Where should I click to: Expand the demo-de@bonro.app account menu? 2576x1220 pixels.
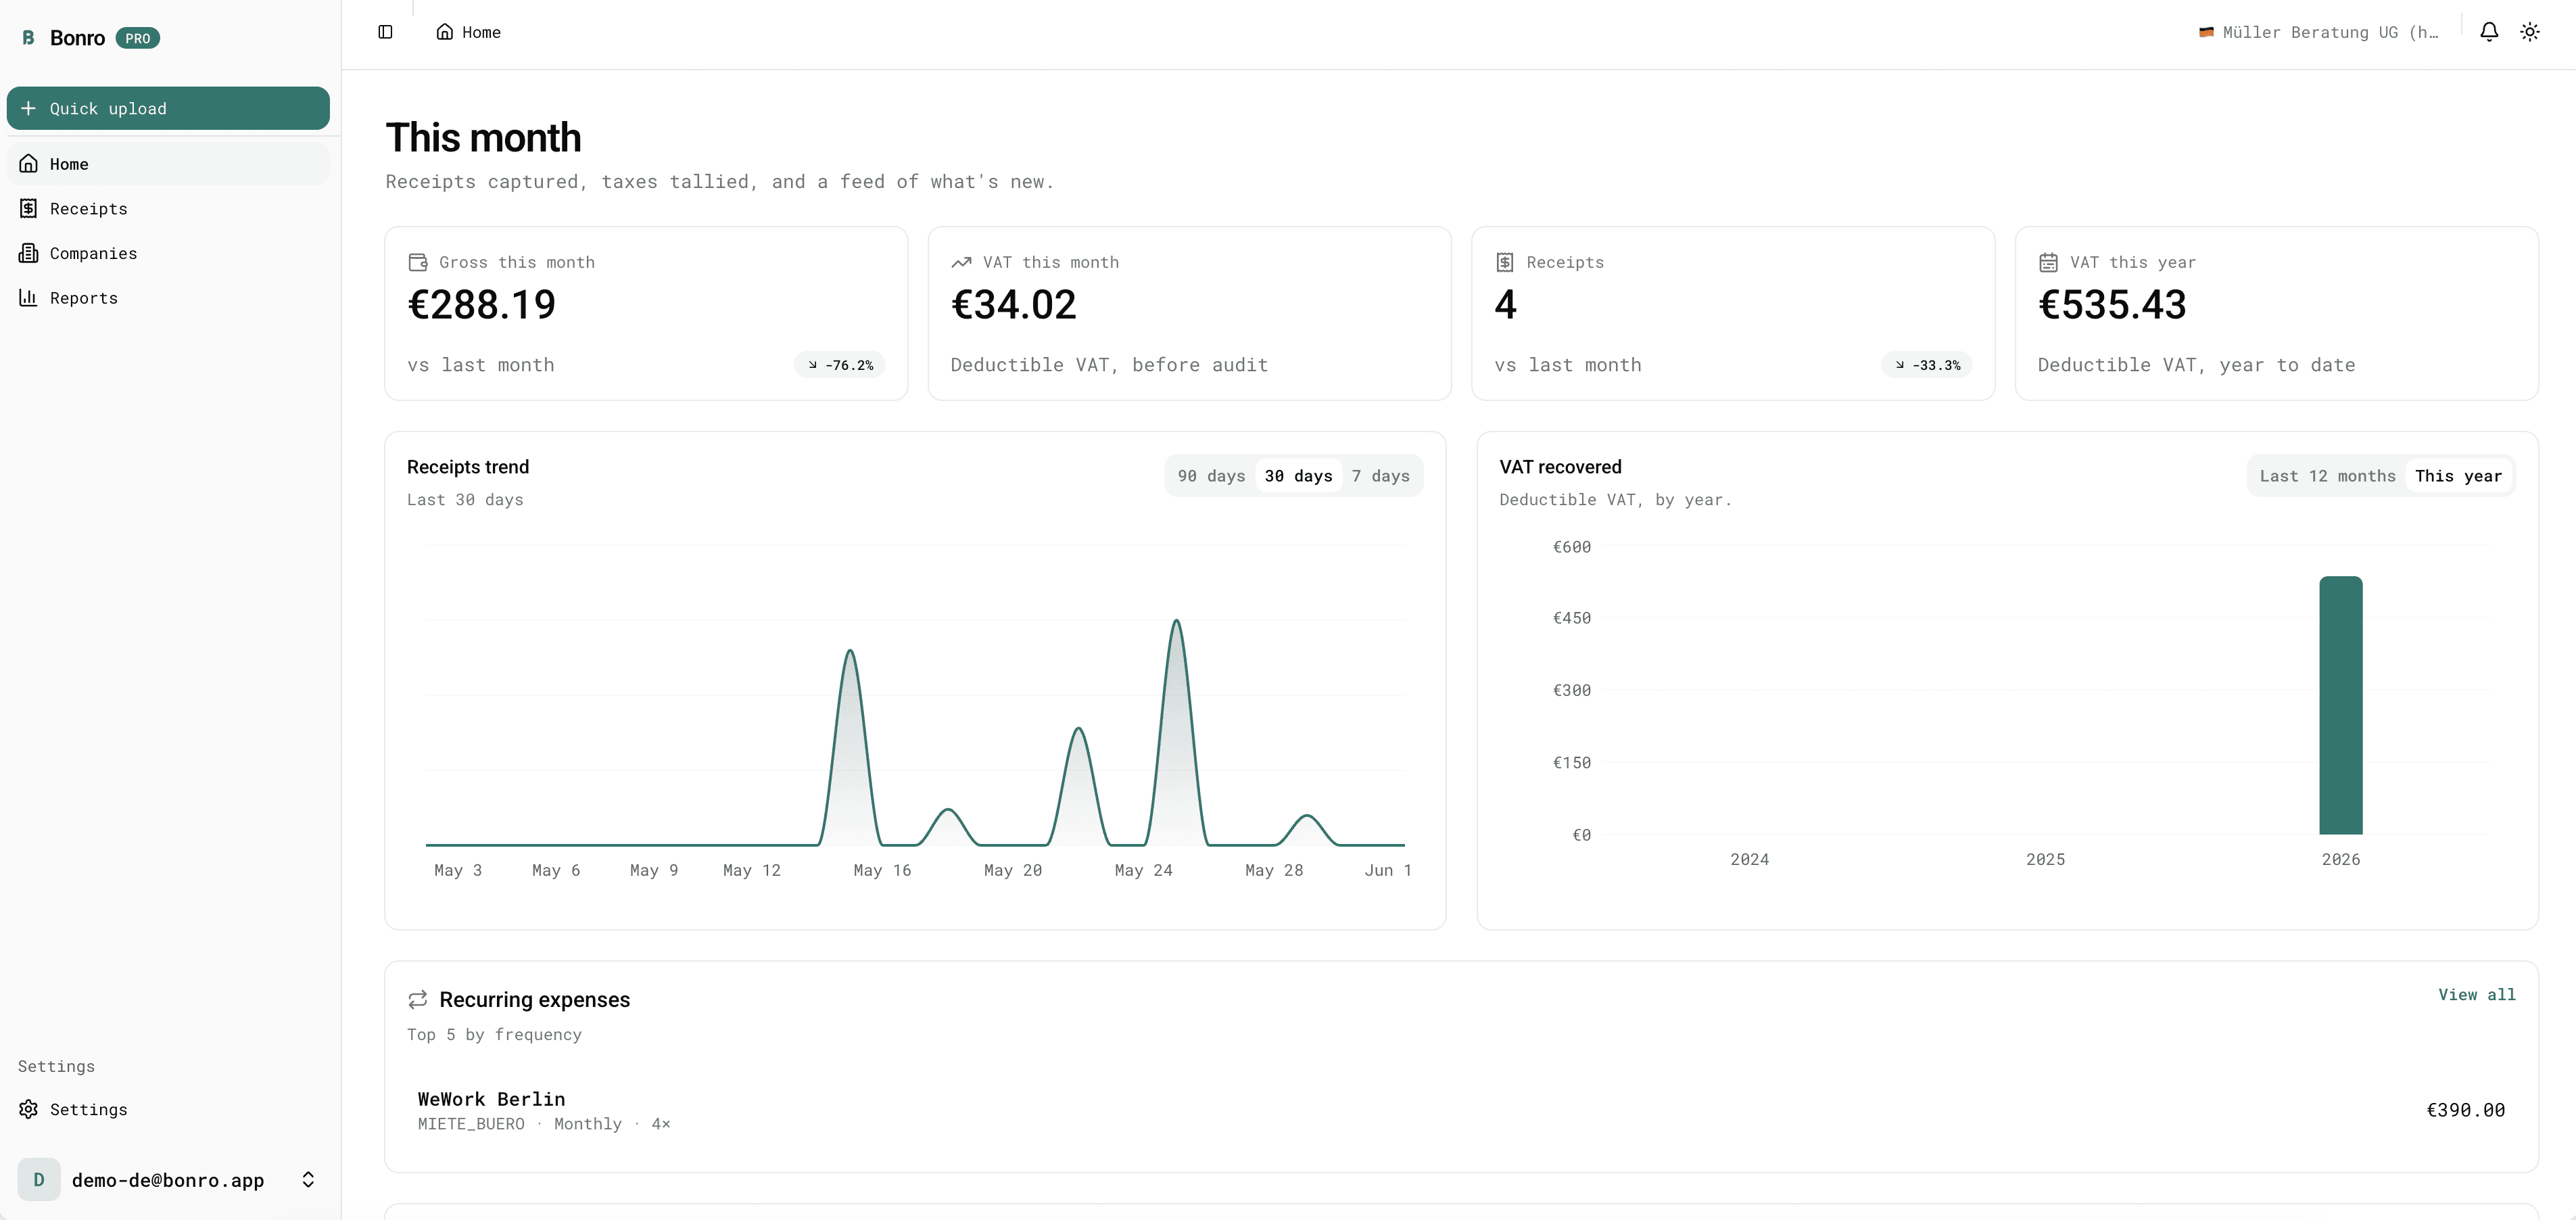pos(168,1180)
